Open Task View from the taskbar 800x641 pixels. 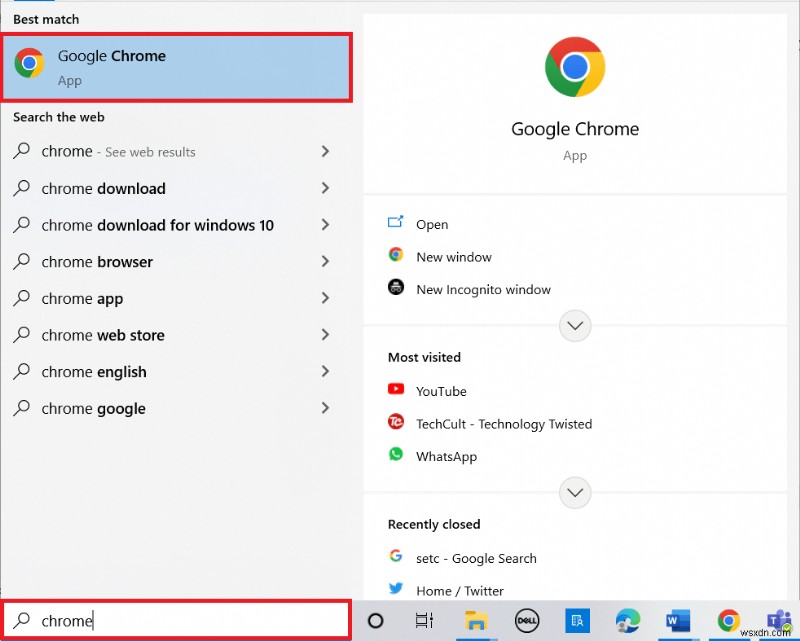[x=427, y=621]
